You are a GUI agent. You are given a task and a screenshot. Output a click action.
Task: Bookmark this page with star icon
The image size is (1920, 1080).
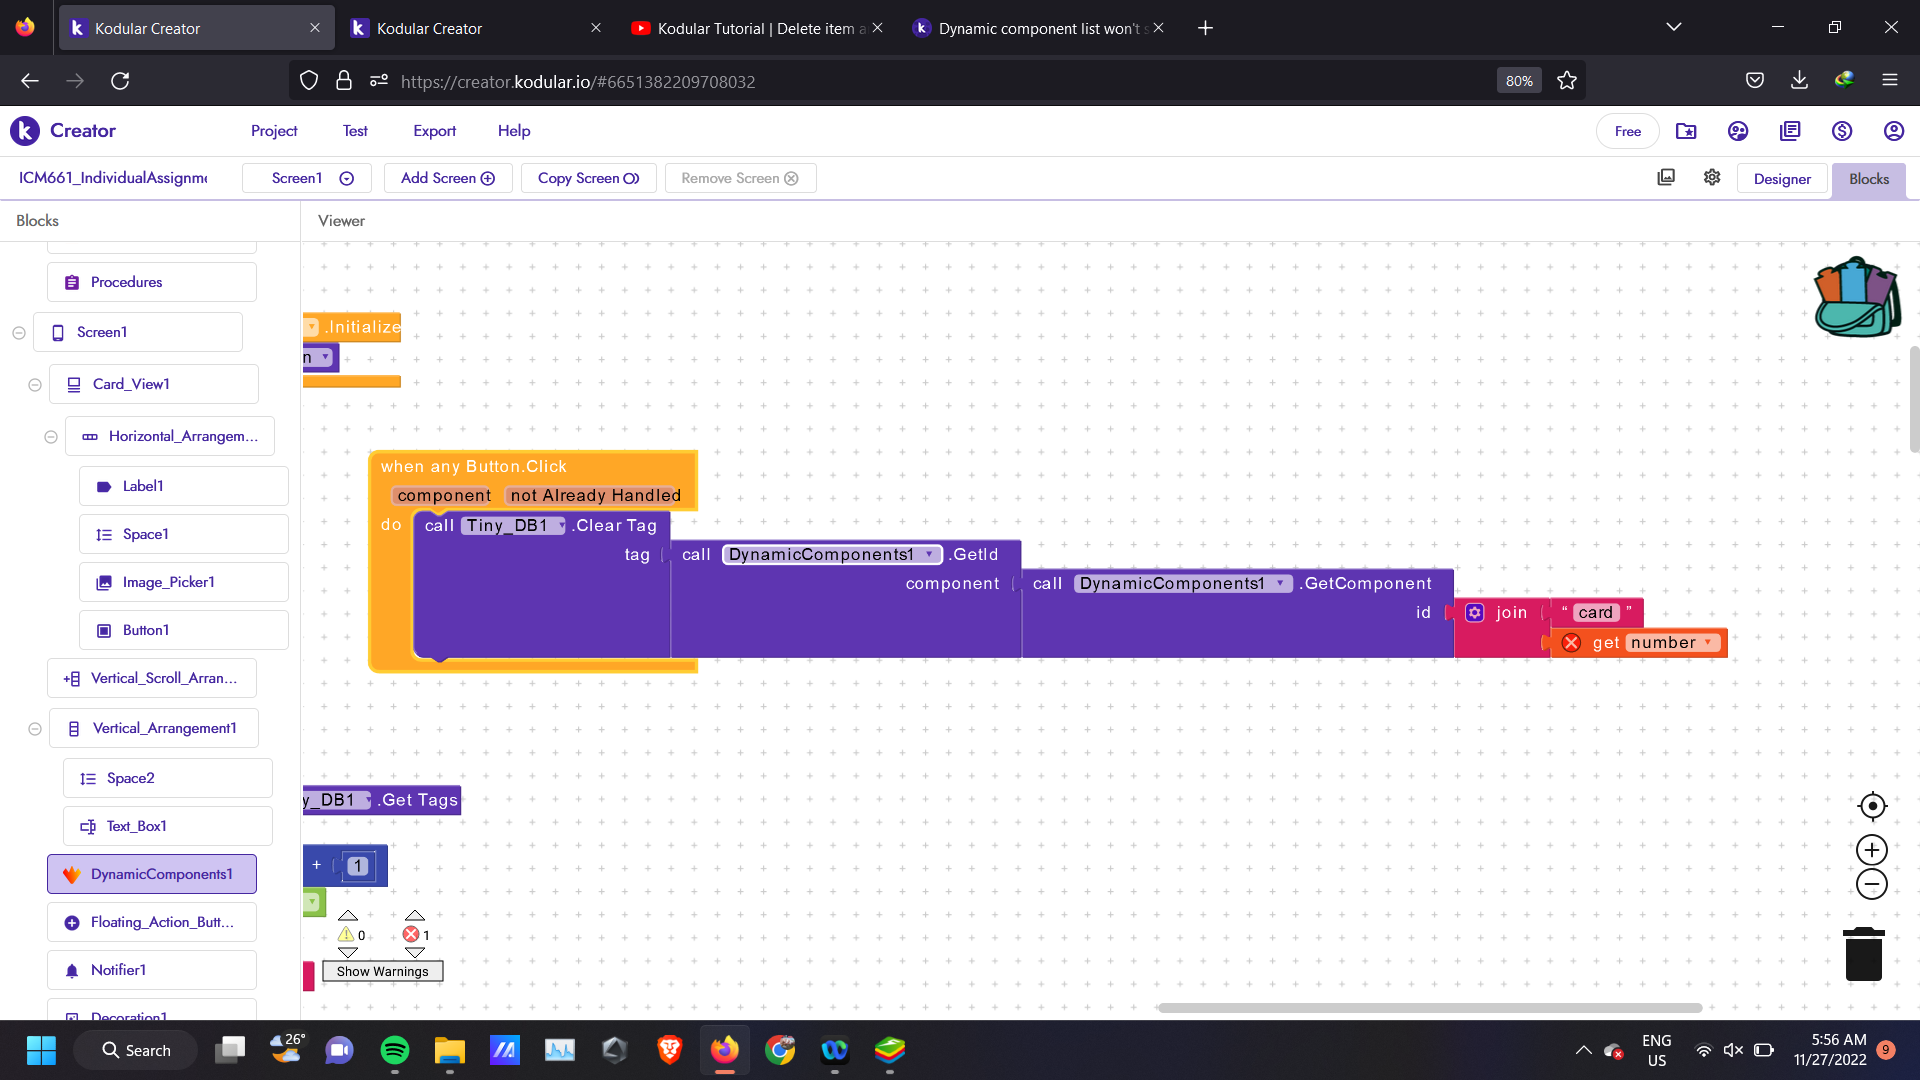(1567, 81)
